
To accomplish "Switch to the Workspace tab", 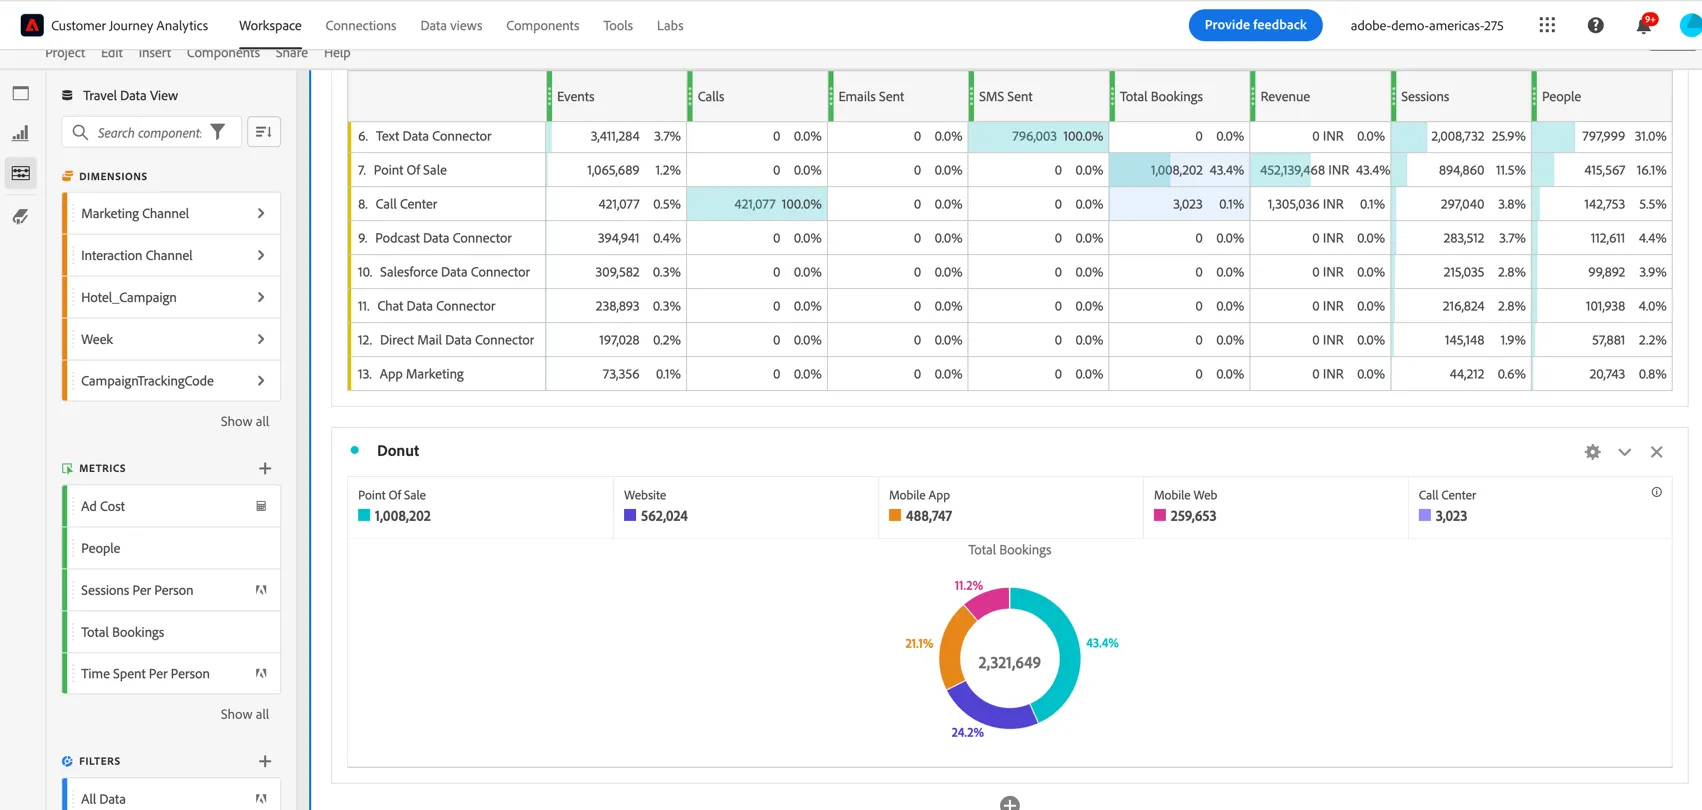I will tap(270, 25).
